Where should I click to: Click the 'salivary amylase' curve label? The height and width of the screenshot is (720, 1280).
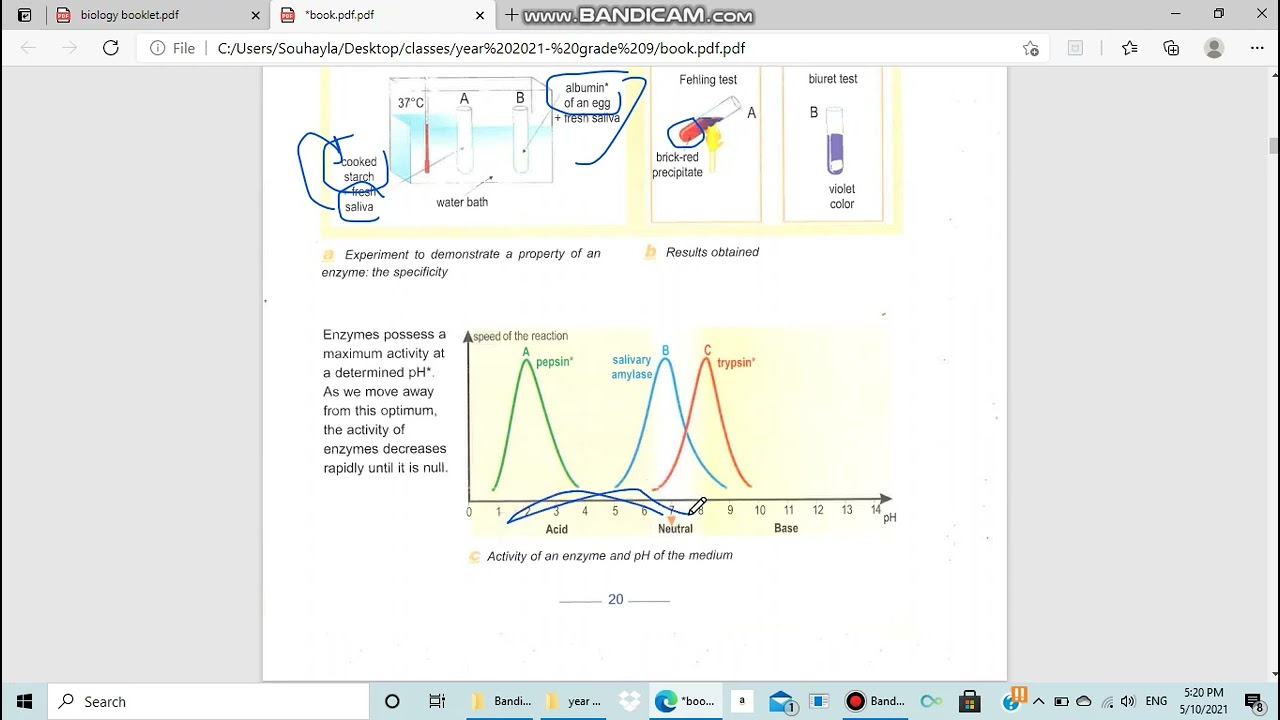tap(632, 367)
